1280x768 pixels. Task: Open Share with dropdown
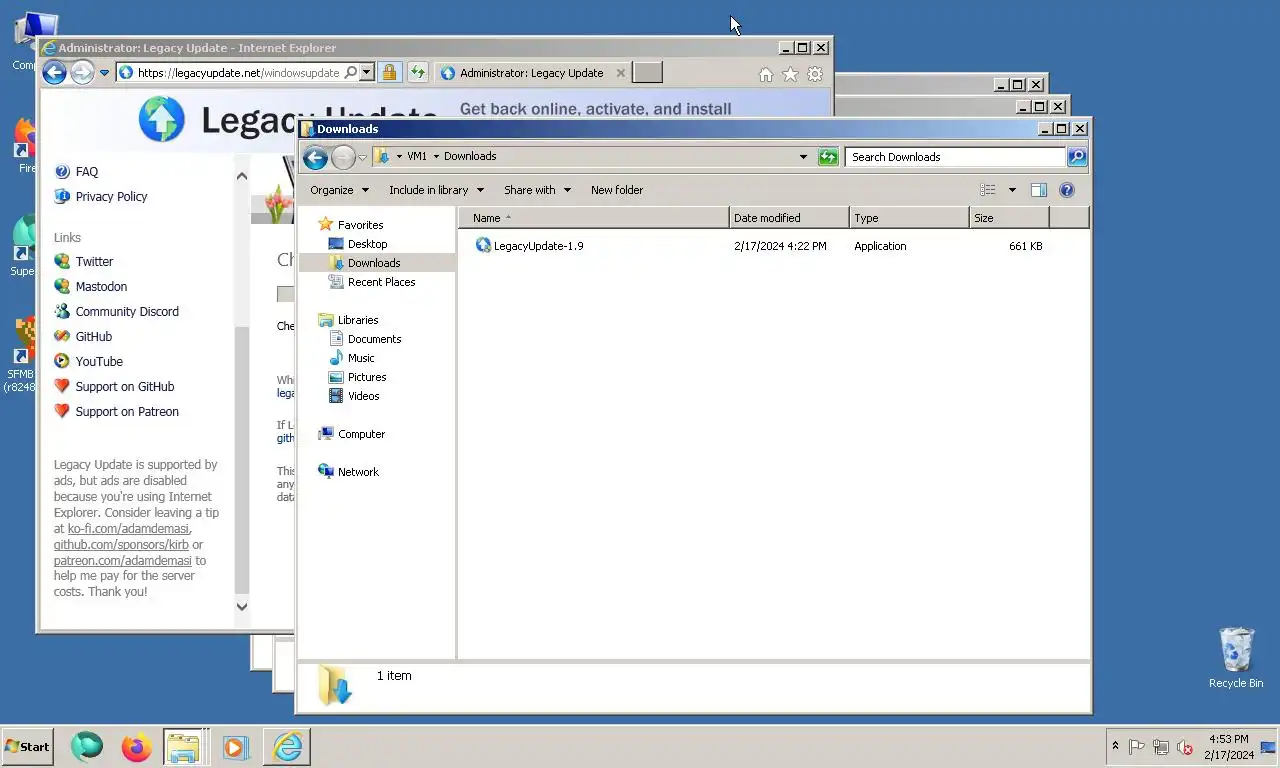(x=537, y=190)
